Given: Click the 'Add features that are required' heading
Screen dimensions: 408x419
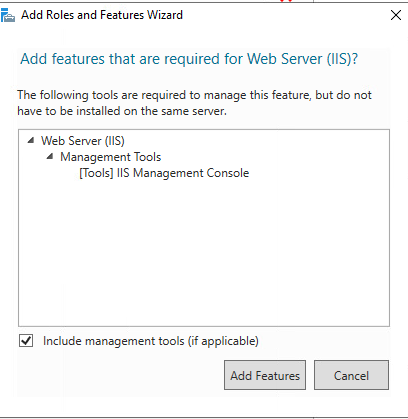Looking at the screenshot, I should click(x=189, y=59).
